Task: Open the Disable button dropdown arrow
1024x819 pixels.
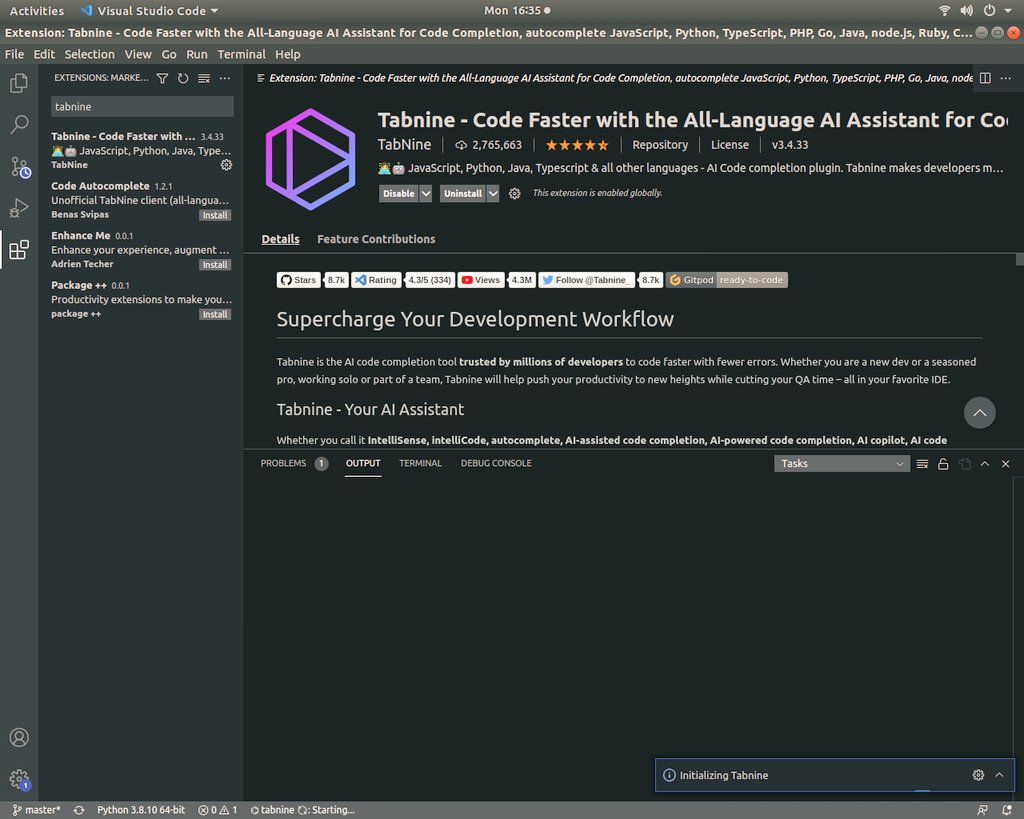Action: [426, 193]
